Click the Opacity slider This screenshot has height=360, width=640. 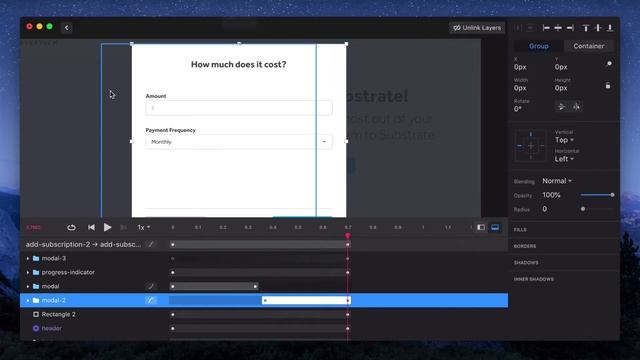pos(597,195)
